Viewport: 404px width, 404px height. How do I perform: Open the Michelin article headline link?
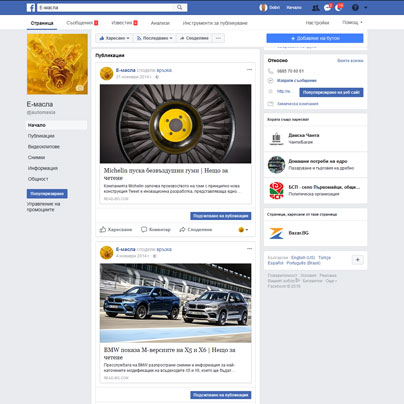pos(166,174)
